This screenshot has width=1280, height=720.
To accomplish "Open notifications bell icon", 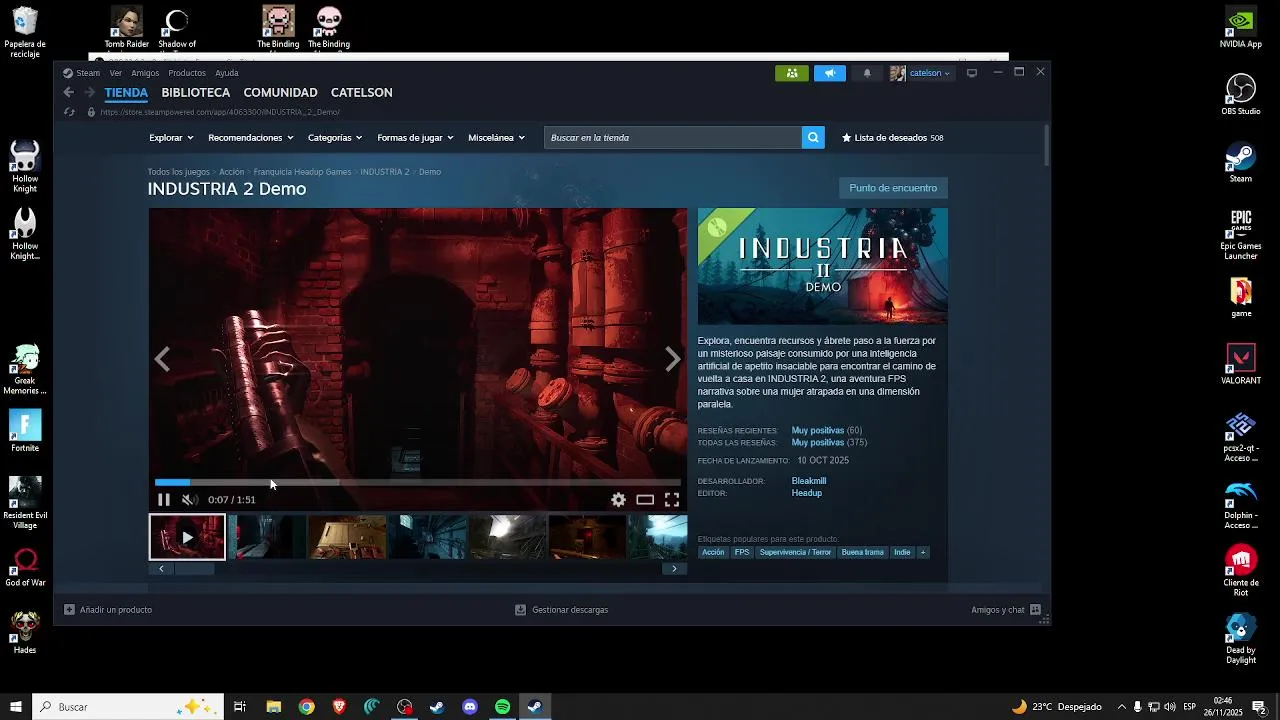I will [x=867, y=73].
